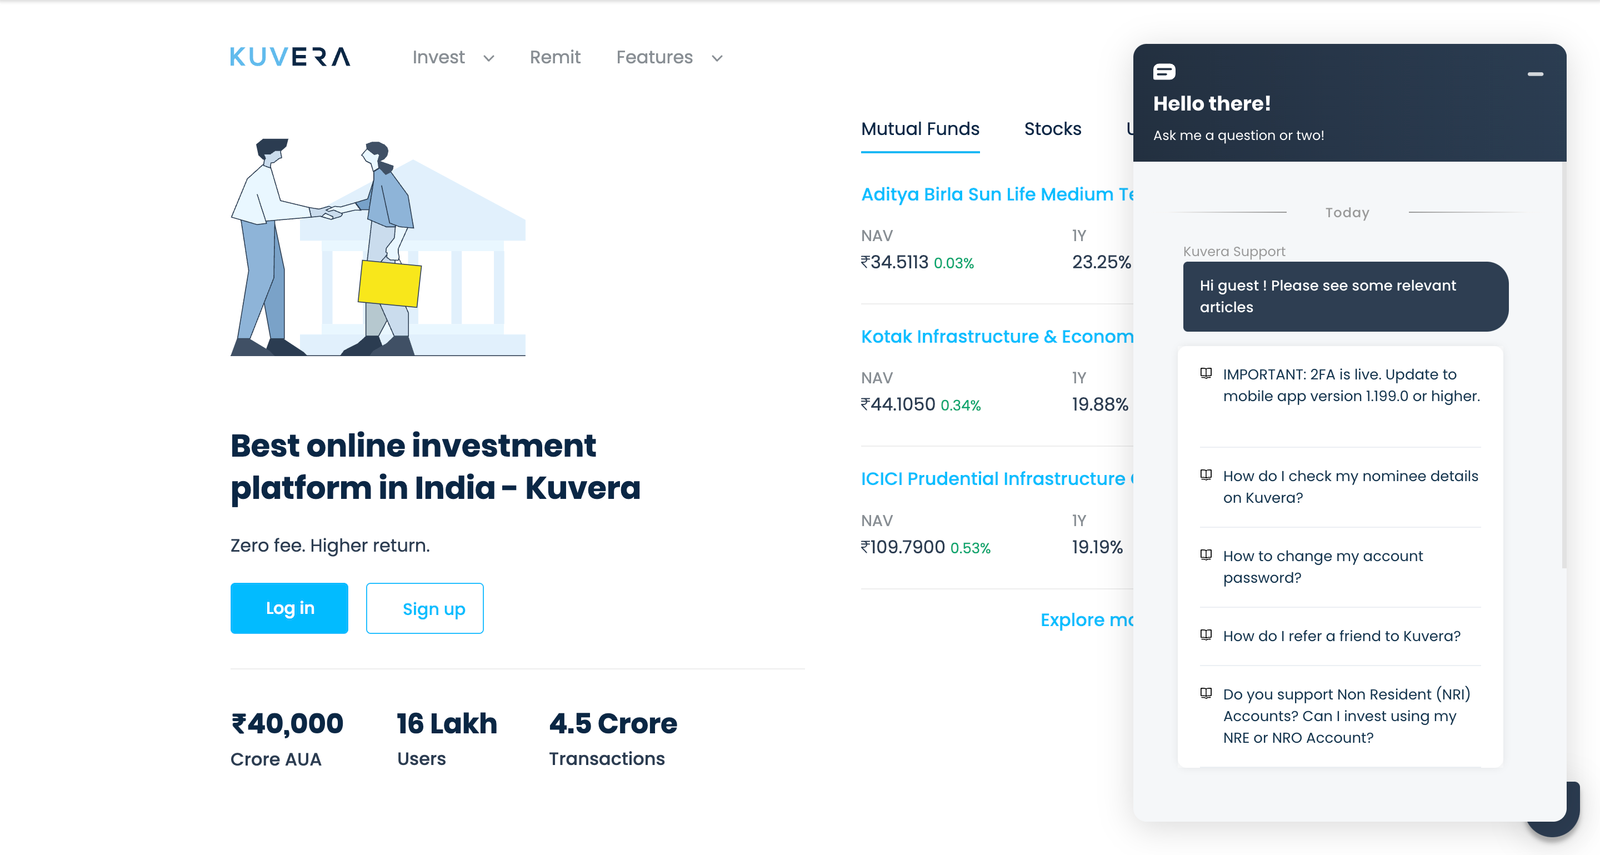This screenshot has height=855, width=1600.
Task: Open the Non Resident (NRI) accounts article
Action: pyautogui.click(x=1346, y=716)
